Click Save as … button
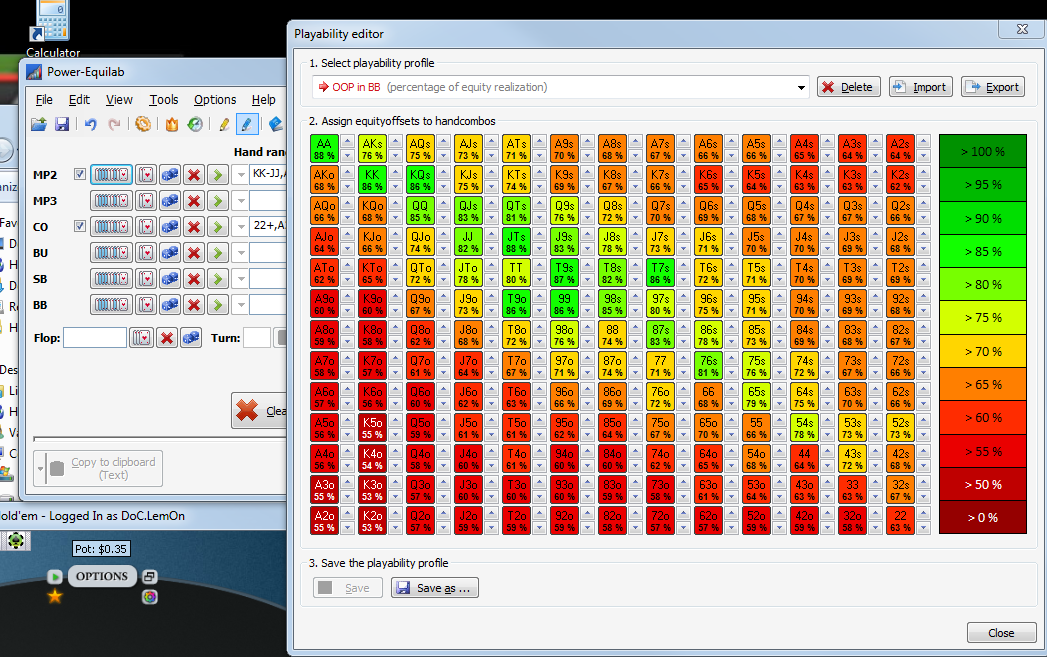Image resolution: width=1047 pixels, height=657 pixels. [x=435, y=588]
